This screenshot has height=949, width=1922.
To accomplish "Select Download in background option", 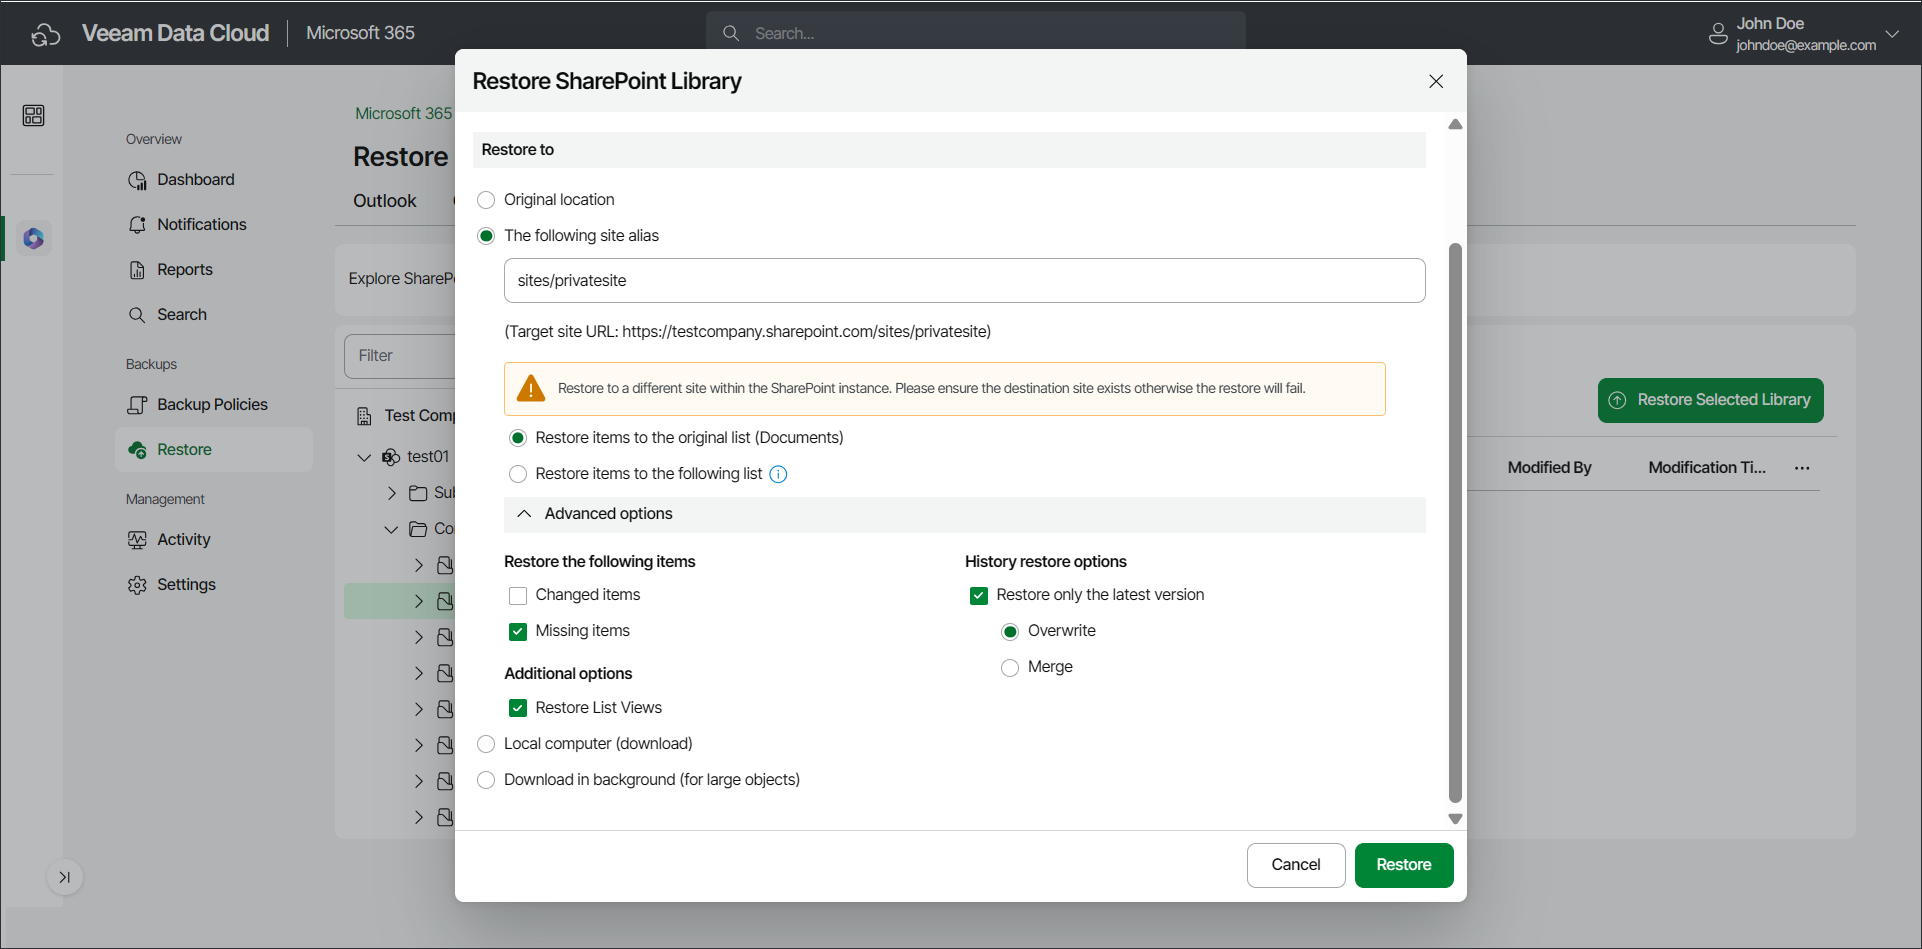I will [486, 780].
